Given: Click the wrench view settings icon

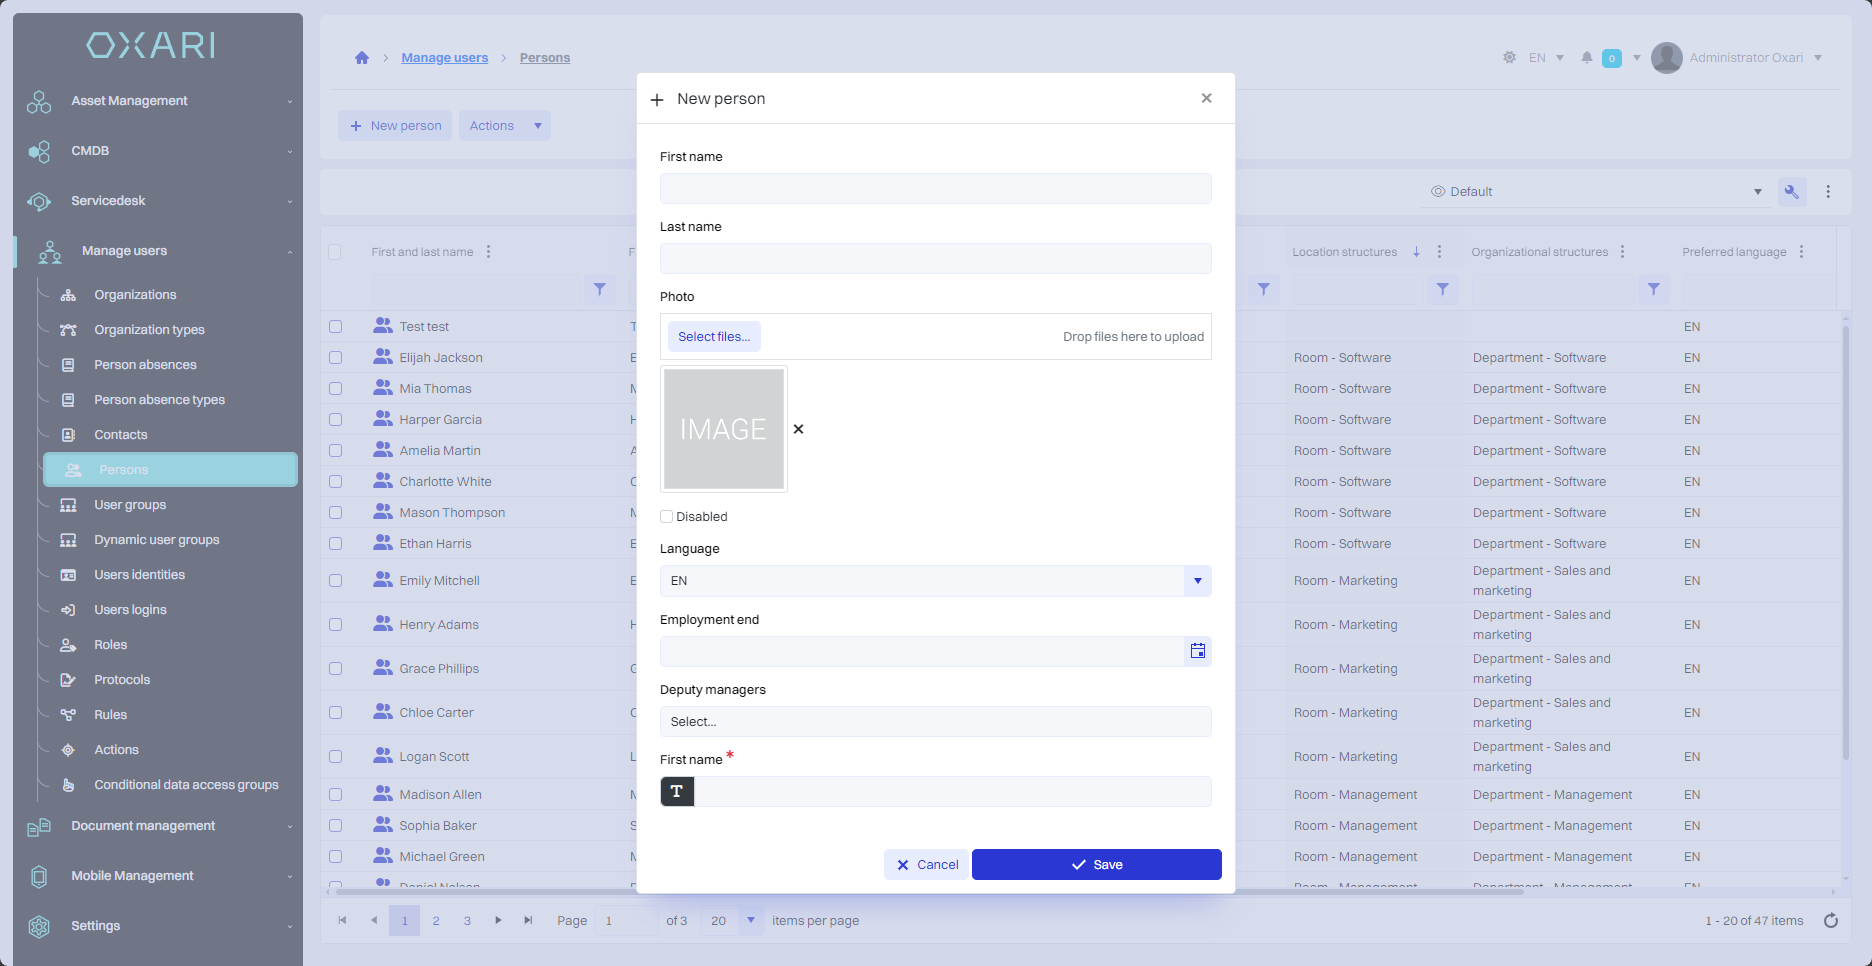Looking at the screenshot, I should 1791,192.
